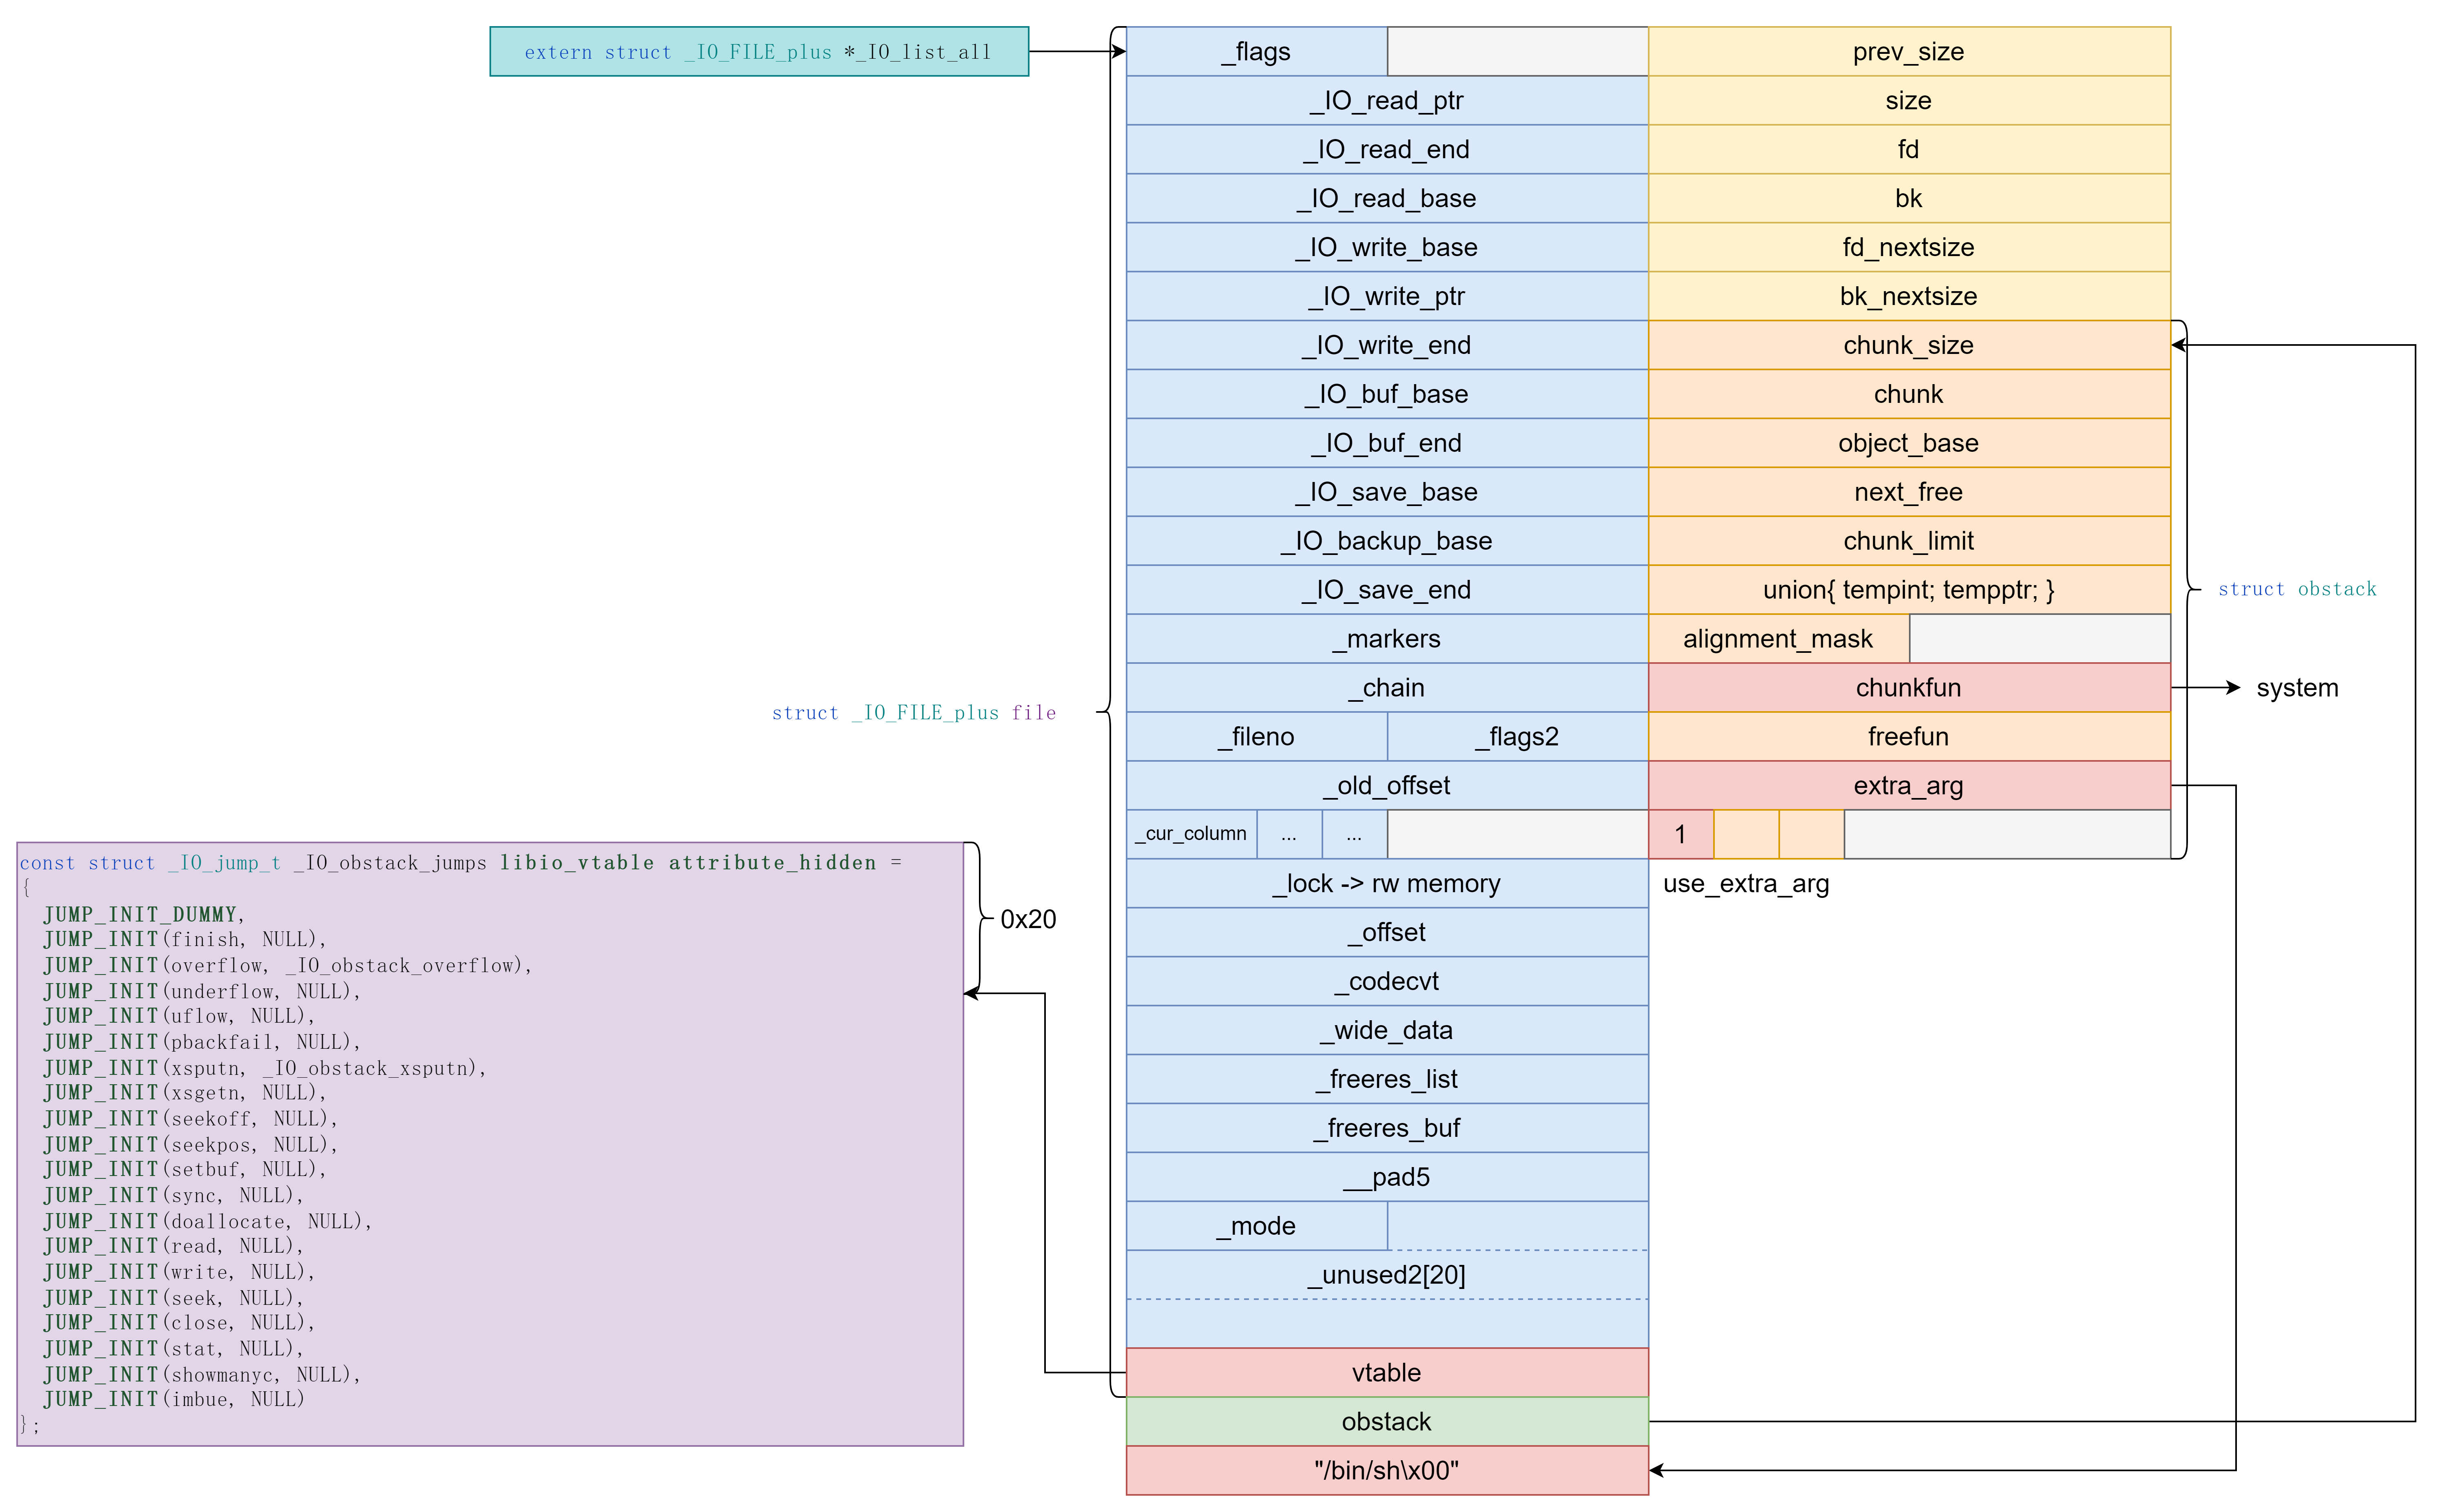
Task: Select the JUMP_INIT(overflow, _IO_obstack_overflow) line
Action: point(287,965)
